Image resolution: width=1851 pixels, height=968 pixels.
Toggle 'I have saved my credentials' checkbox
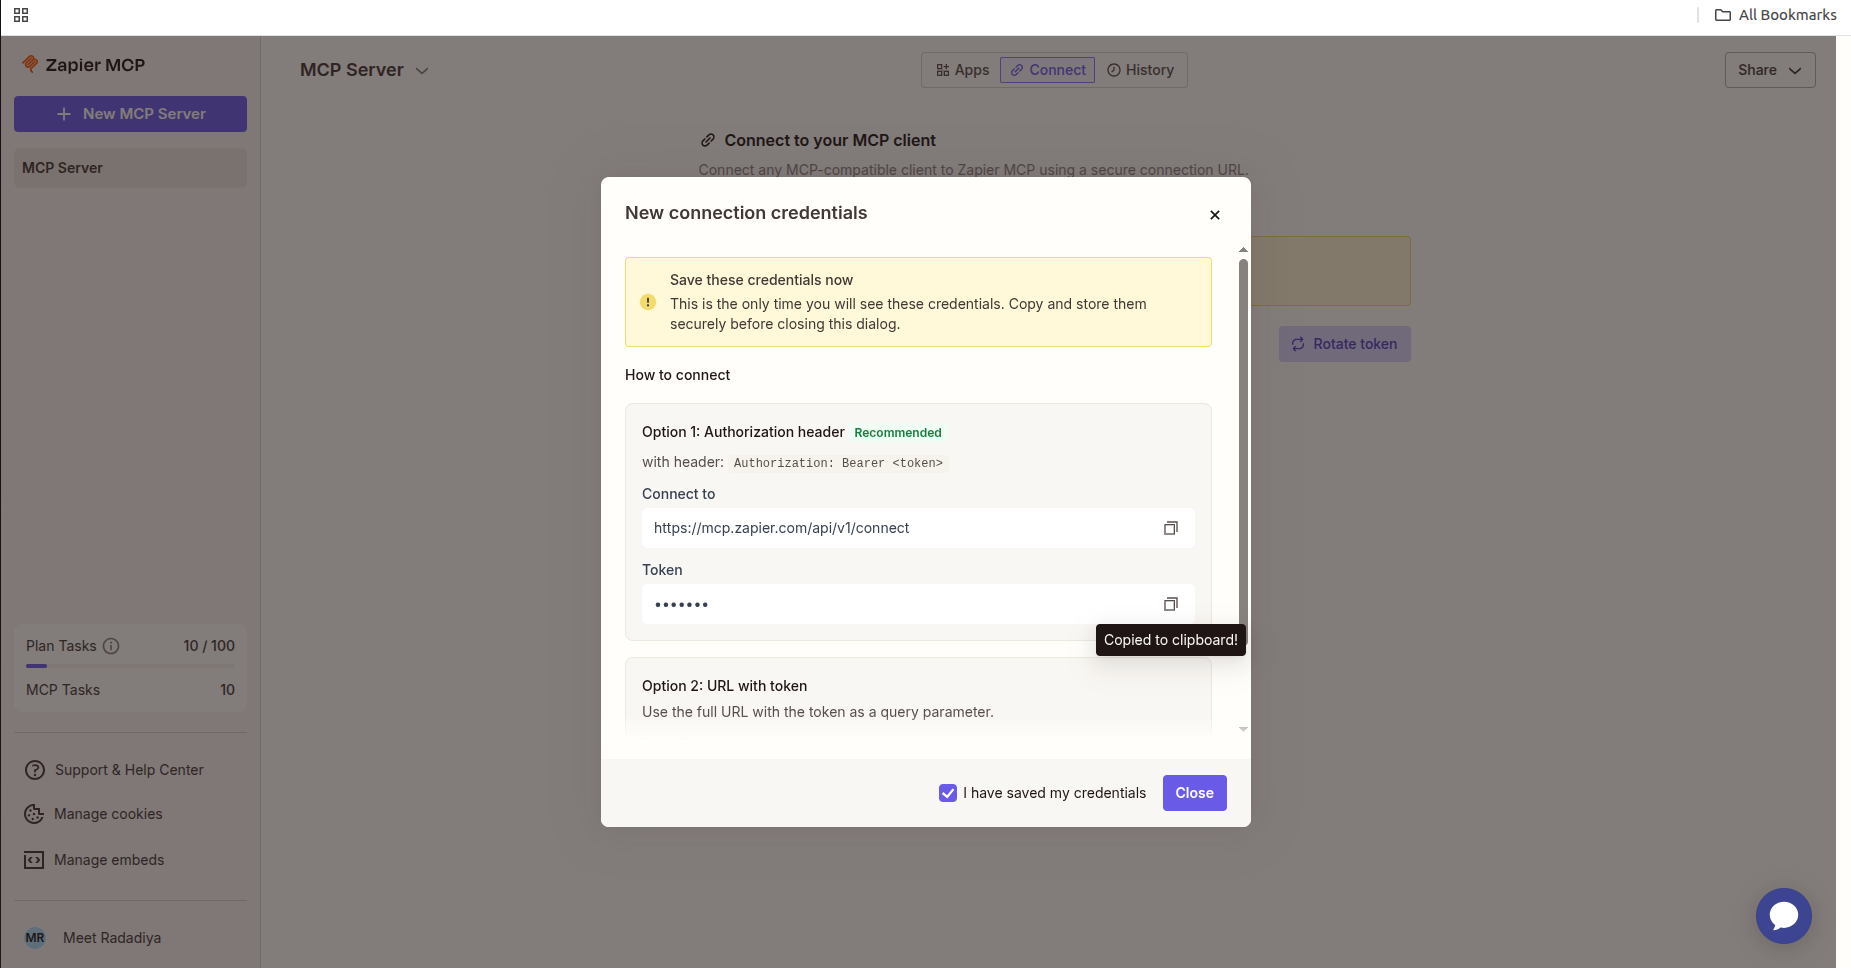click(x=948, y=793)
